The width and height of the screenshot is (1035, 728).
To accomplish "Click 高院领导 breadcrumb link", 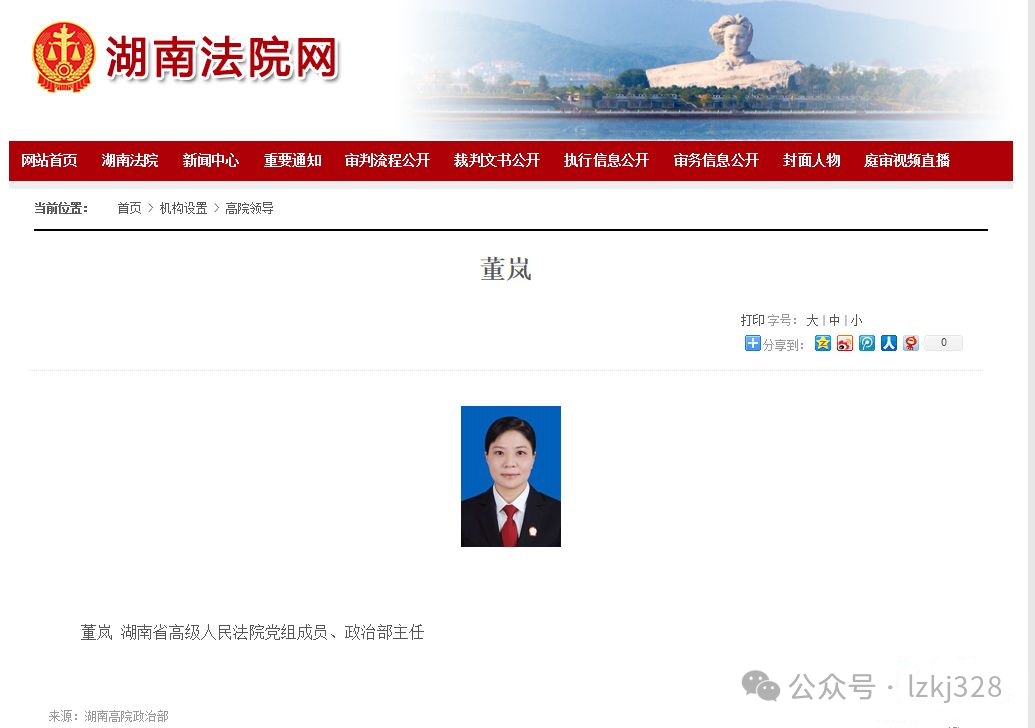I will click(249, 209).
